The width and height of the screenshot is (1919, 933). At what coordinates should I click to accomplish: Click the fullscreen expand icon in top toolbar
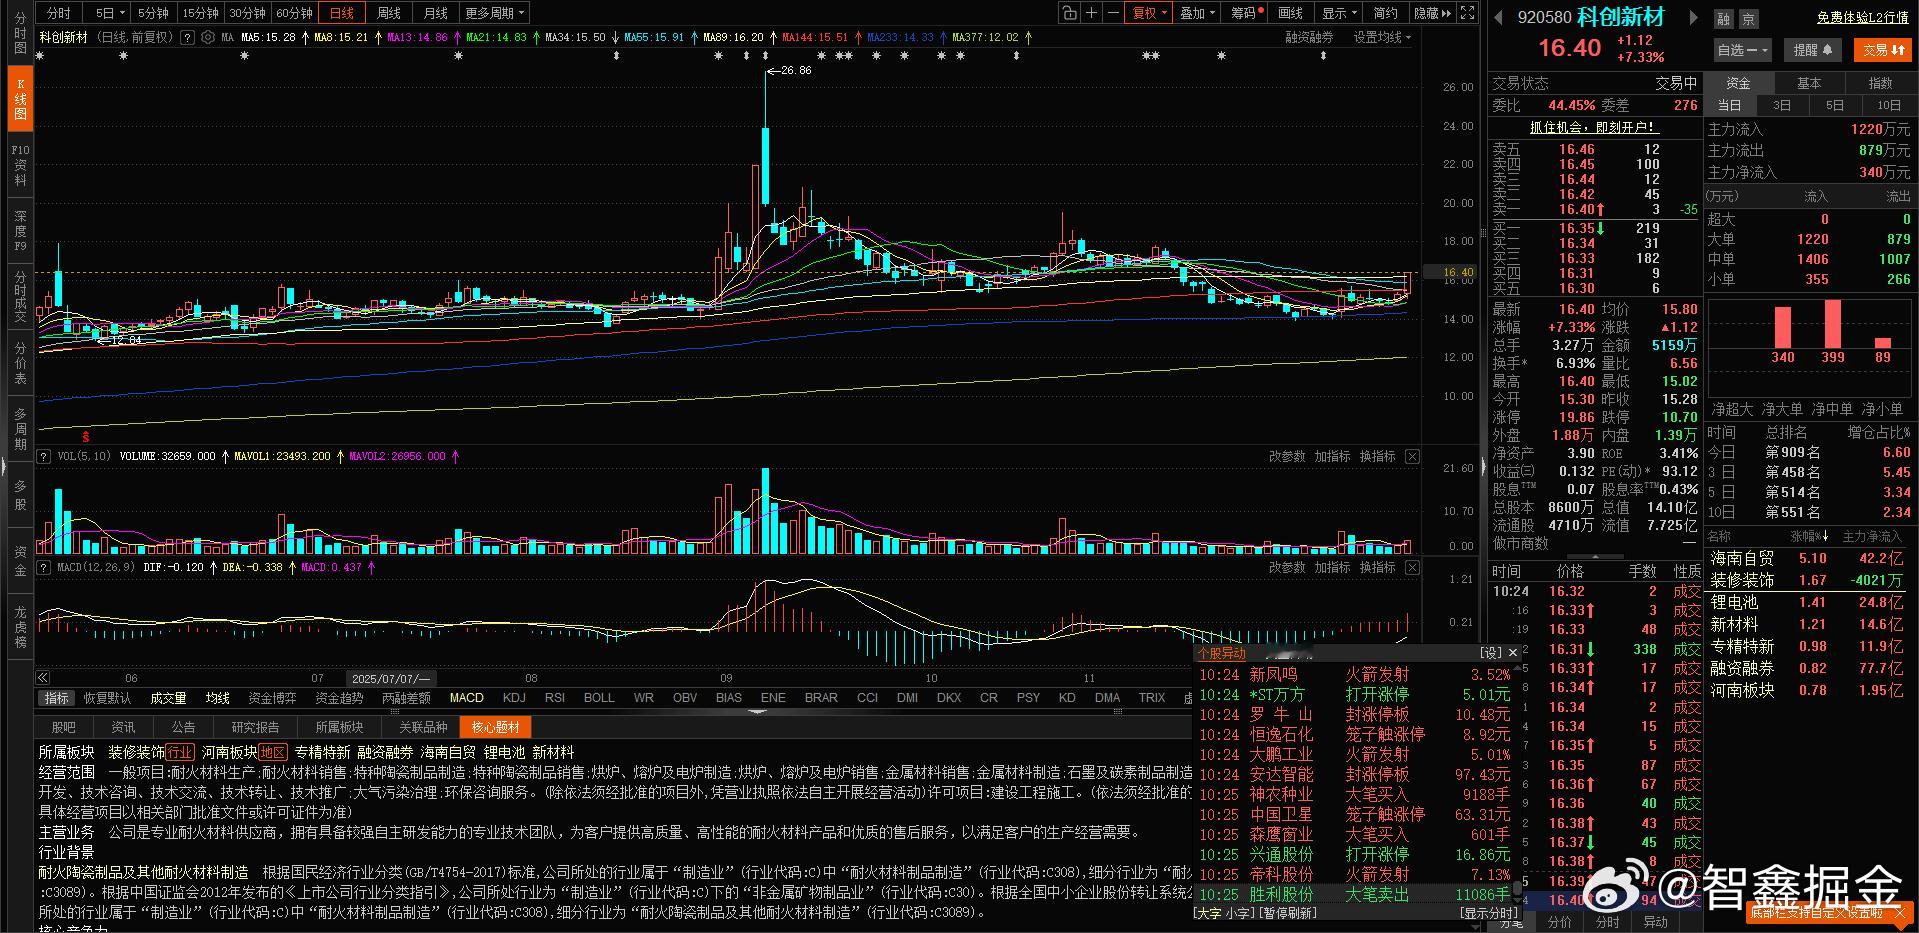pos(1465,12)
